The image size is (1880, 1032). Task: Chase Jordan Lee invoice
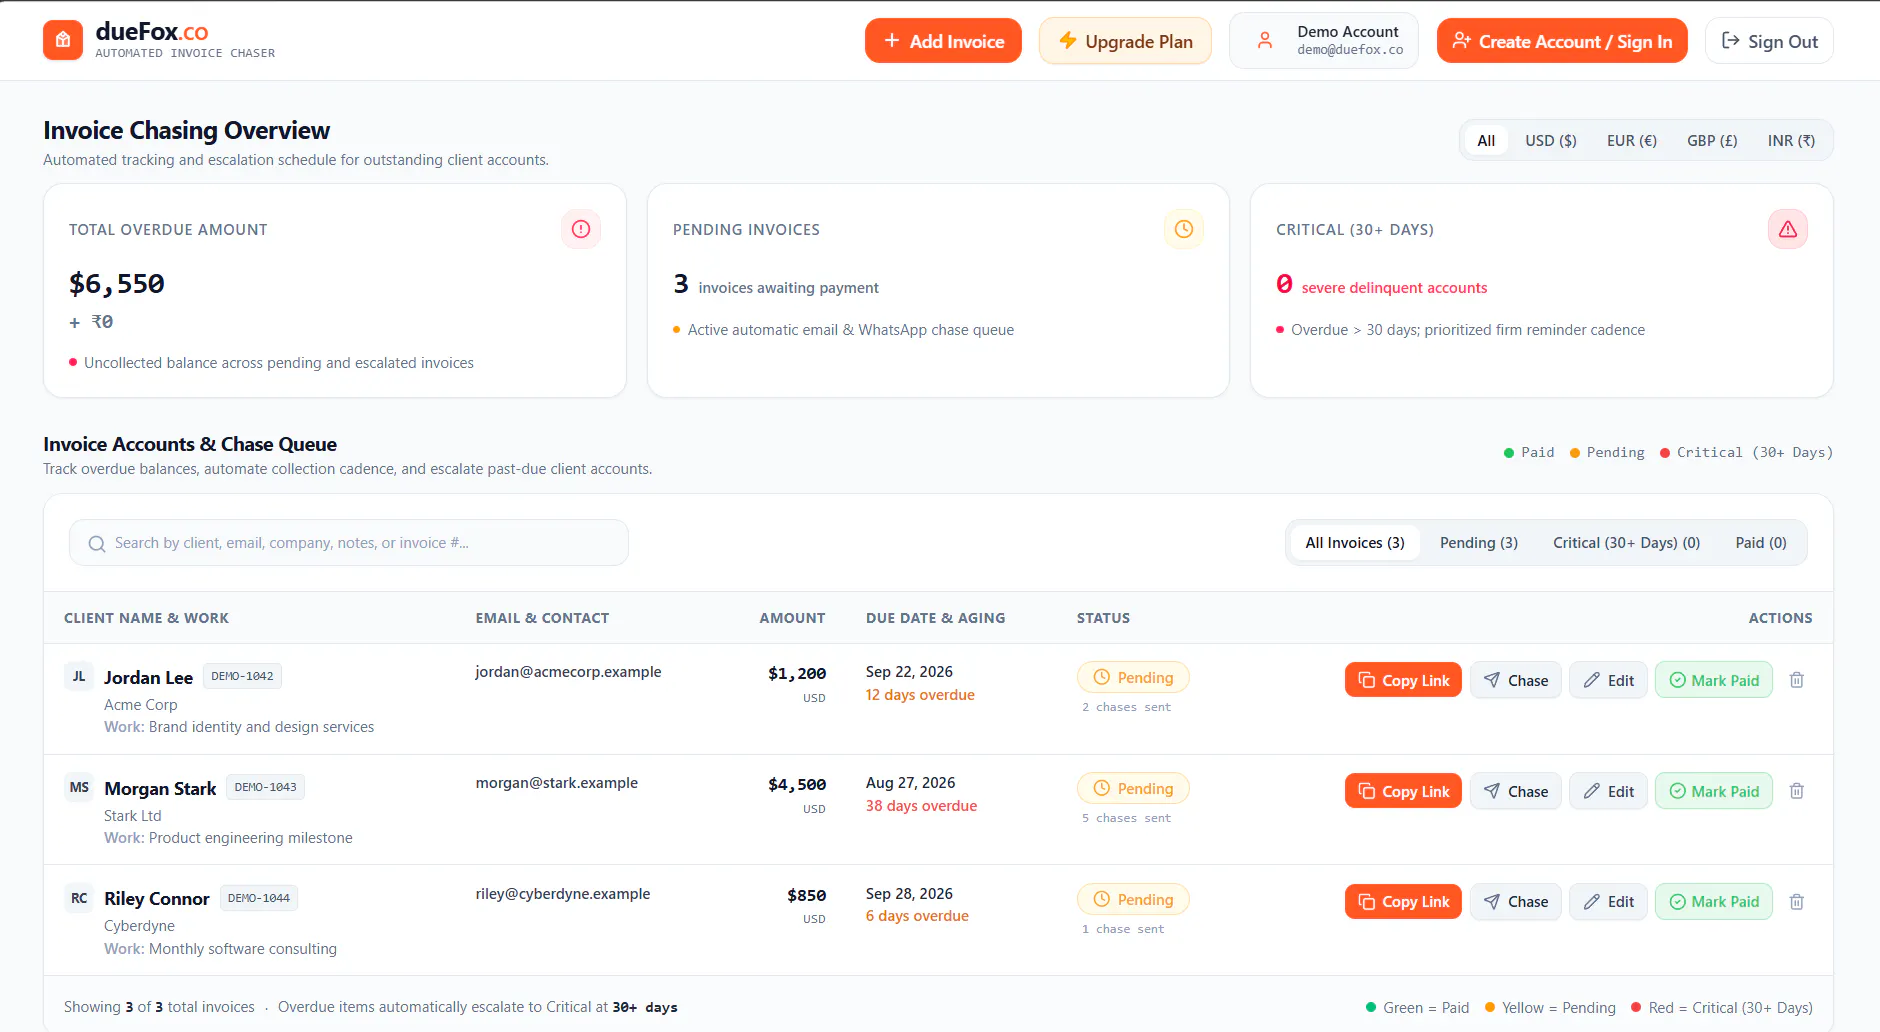pos(1515,680)
